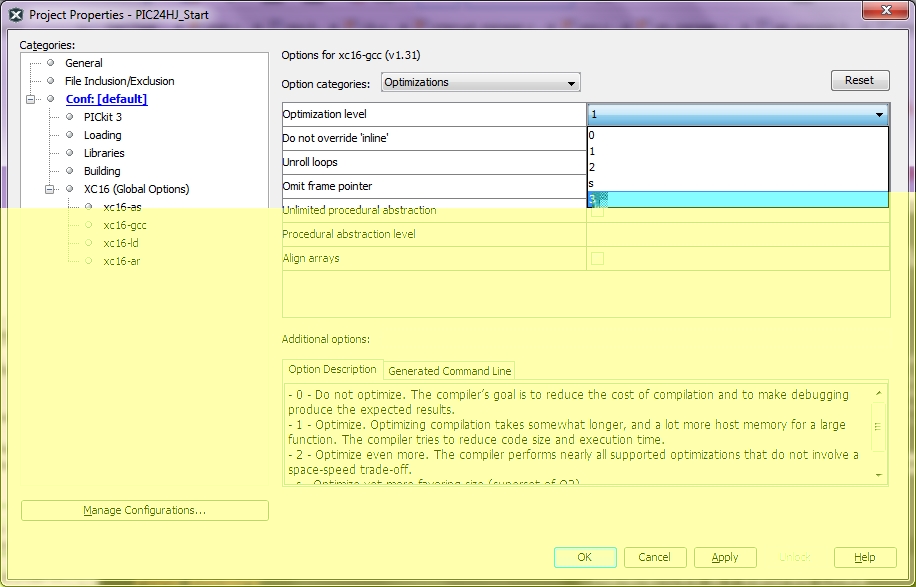916x587 pixels.
Task: Select xc16-gcc in the tree
Action: coord(124,225)
